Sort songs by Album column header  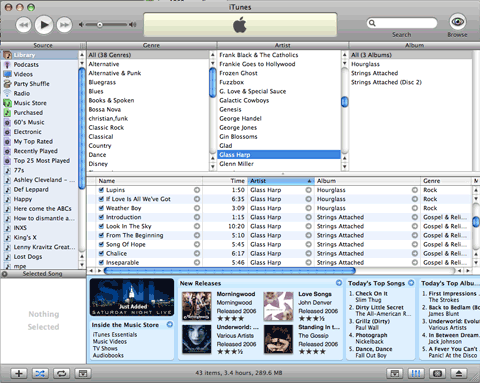[367, 181]
